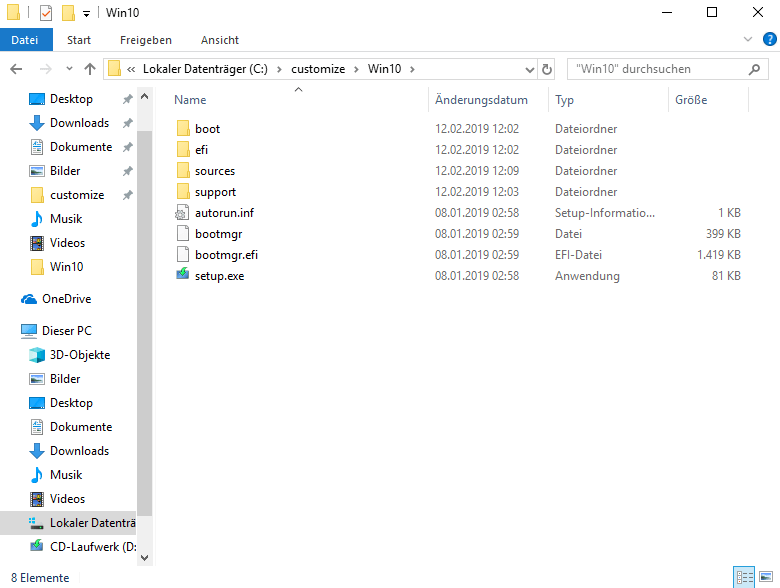Screen dimensions: 780x588
Task: Expand chevron after Win10 breadcrumb
Action: (412, 69)
